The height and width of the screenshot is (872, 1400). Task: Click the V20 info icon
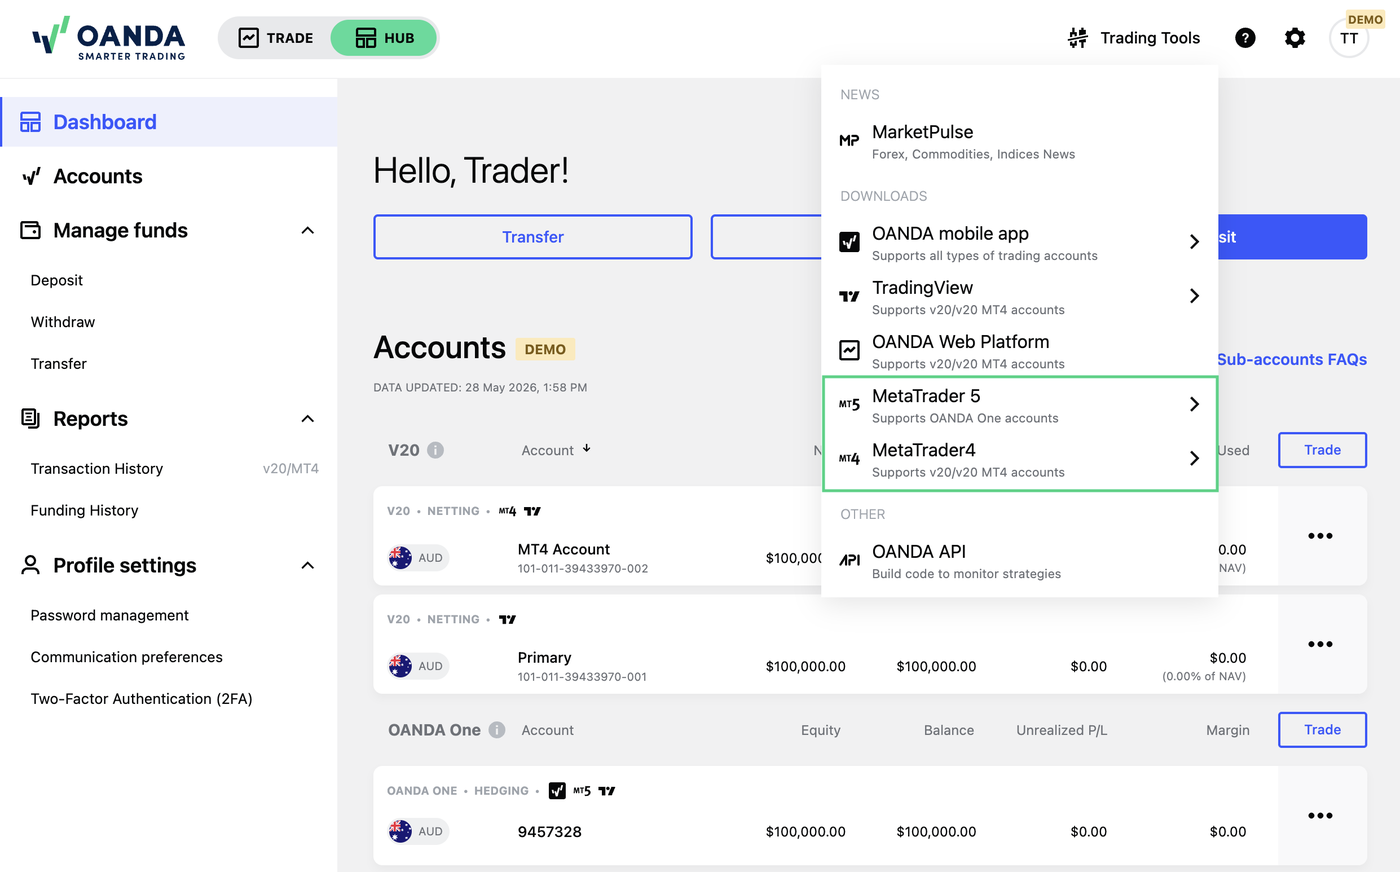436,450
